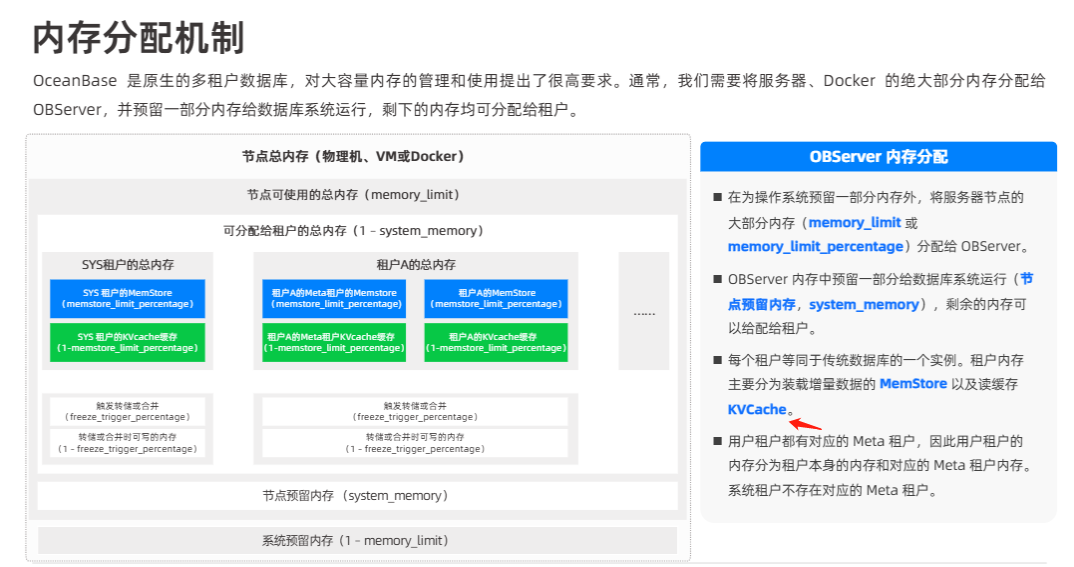Click the blue 租户A的MemStore box

(x=496, y=299)
